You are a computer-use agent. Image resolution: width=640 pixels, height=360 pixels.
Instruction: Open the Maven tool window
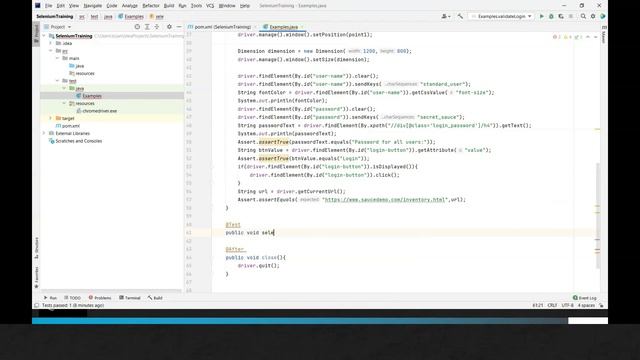point(604,34)
